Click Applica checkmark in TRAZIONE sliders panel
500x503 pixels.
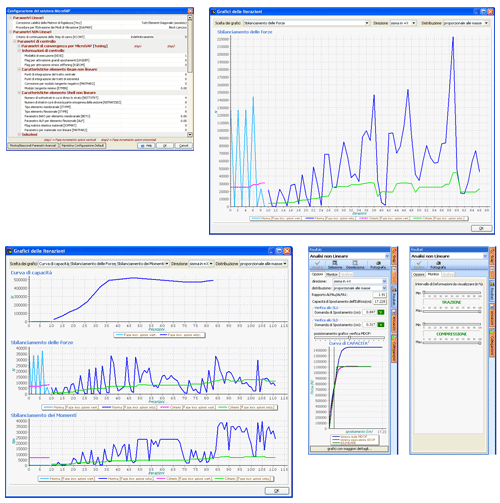419,263
